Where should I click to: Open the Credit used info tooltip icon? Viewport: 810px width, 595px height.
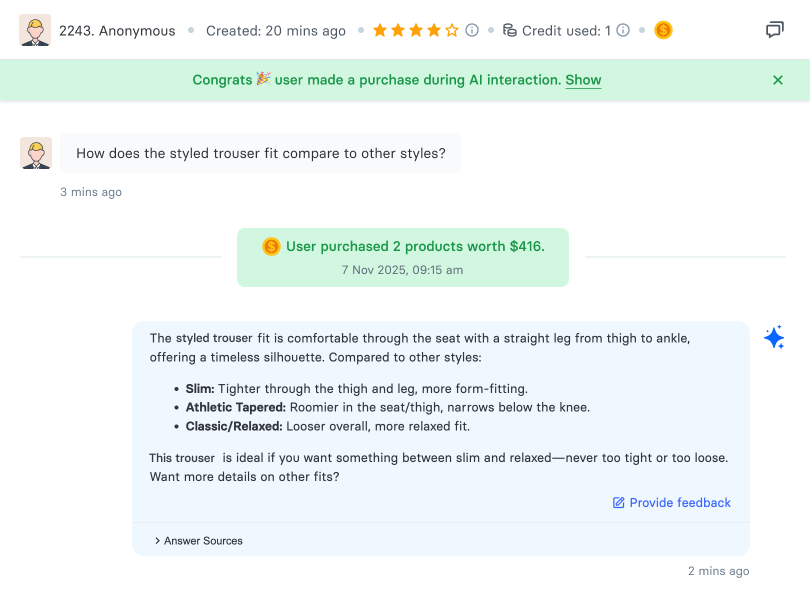click(622, 31)
